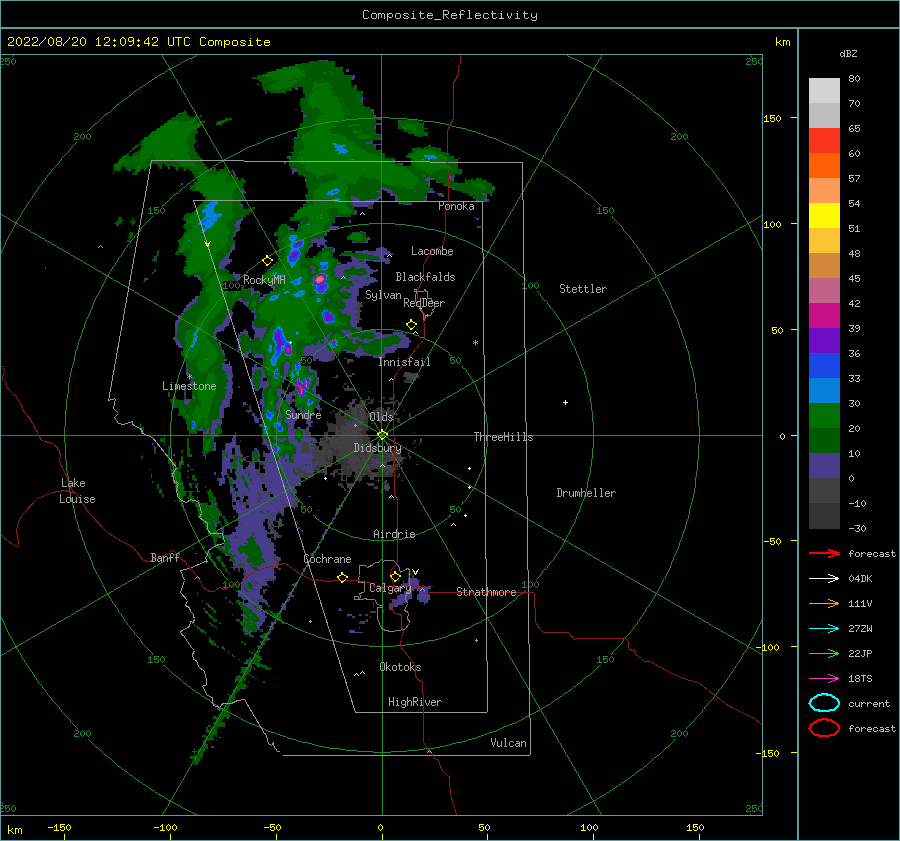Click the Calgary city label
The width and height of the screenshot is (900, 841).
tap(390, 588)
